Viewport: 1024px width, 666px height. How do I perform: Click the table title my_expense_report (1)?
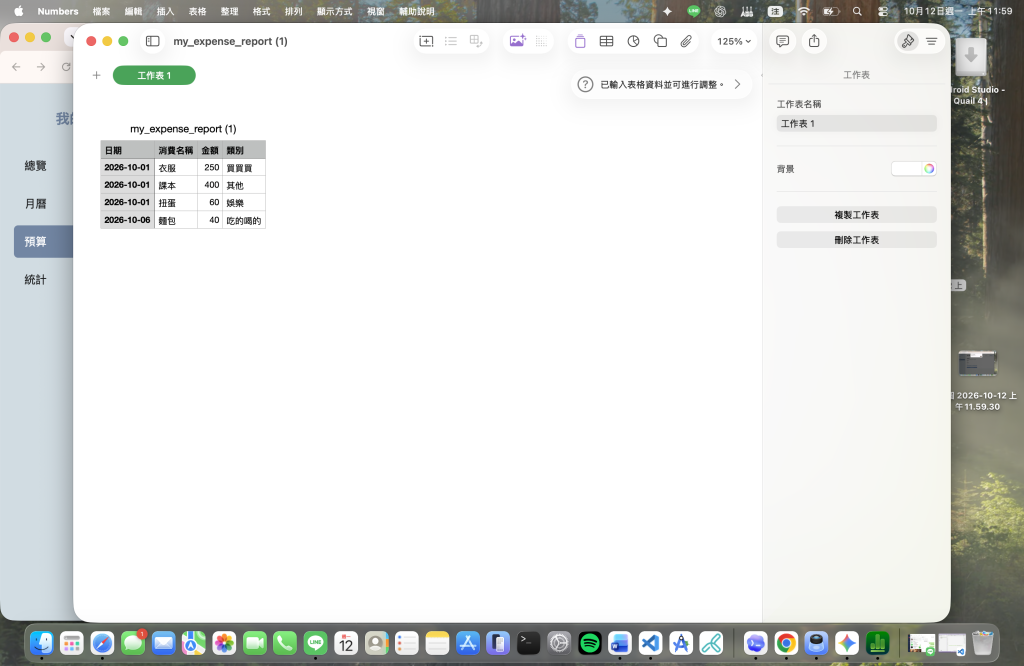click(x=183, y=129)
